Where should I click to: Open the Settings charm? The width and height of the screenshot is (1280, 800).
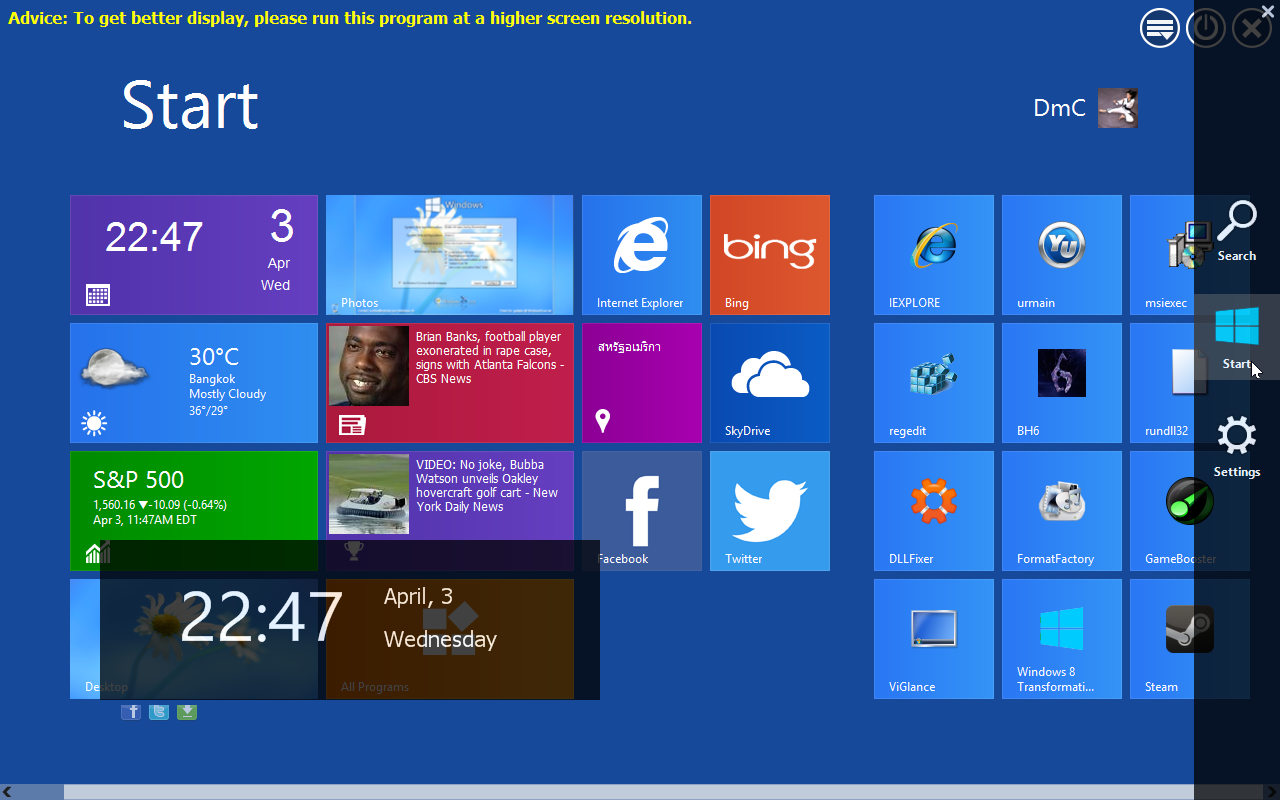(x=1237, y=447)
